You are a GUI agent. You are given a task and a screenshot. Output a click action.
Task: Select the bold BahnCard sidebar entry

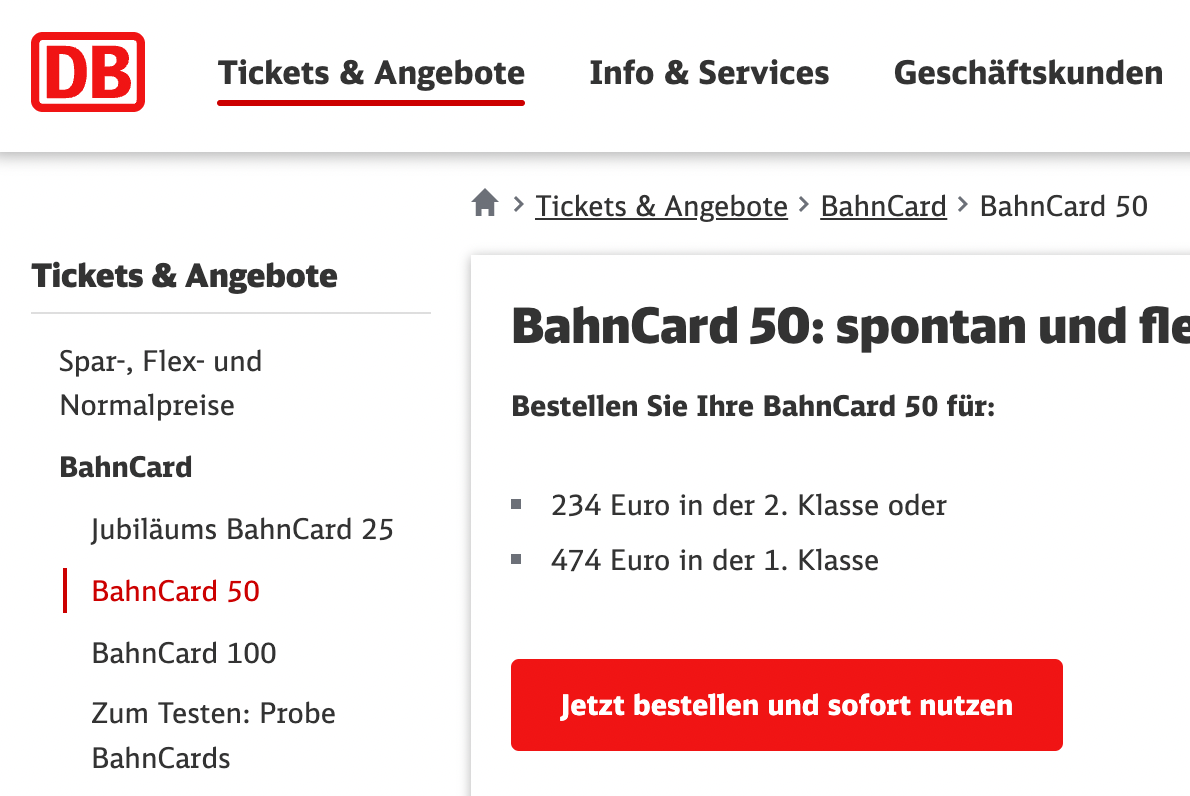[x=126, y=467]
